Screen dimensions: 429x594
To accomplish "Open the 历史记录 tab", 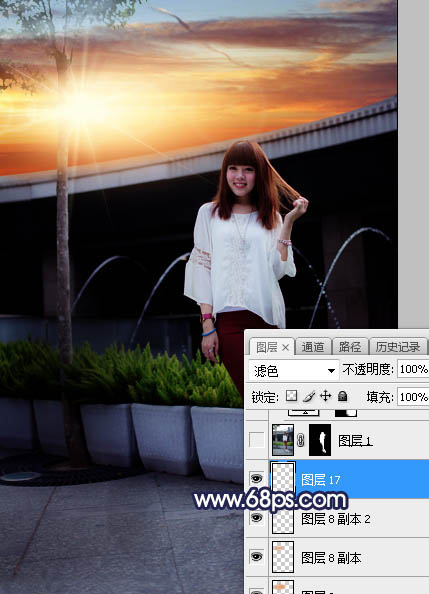I will (x=398, y=347).
